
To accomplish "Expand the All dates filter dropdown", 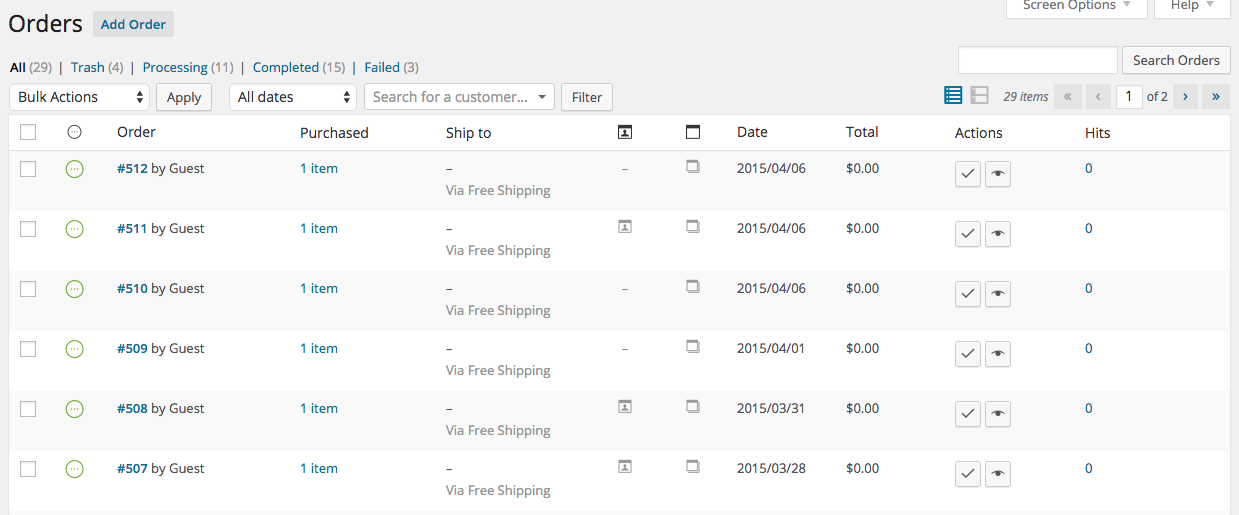I will coord(293,97).
